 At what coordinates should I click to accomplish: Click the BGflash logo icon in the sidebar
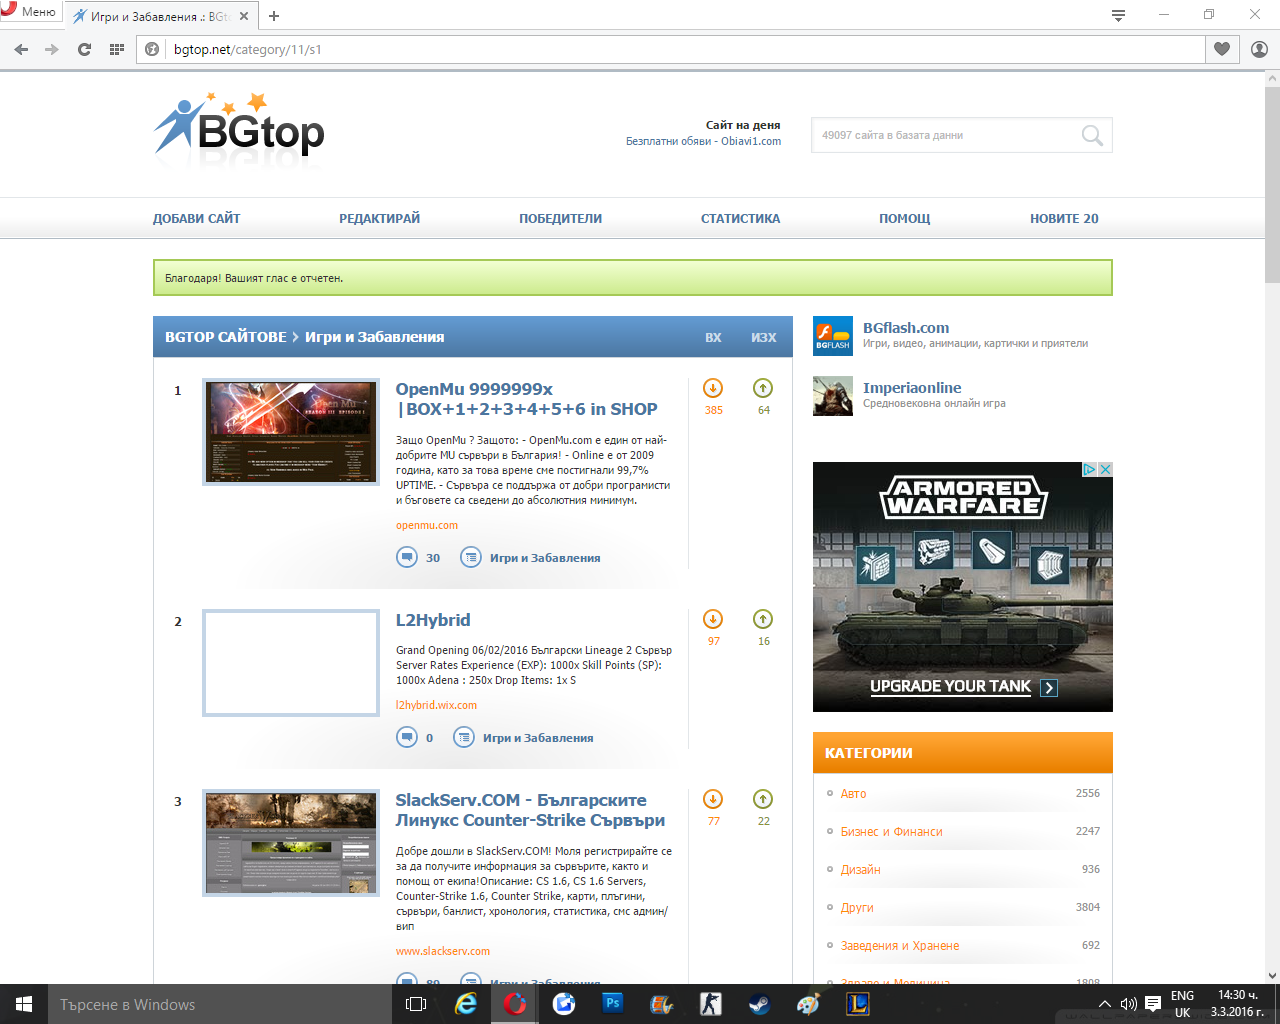833,336
